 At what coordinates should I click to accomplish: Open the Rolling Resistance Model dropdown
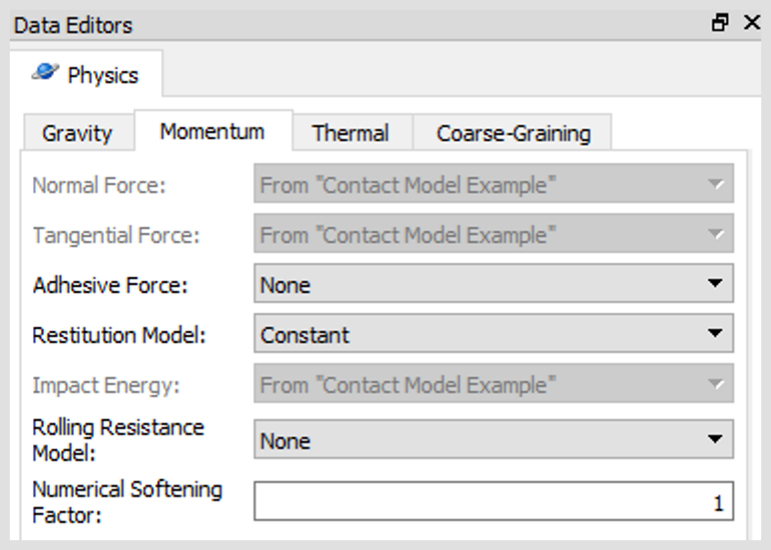[x=494, y=439]
